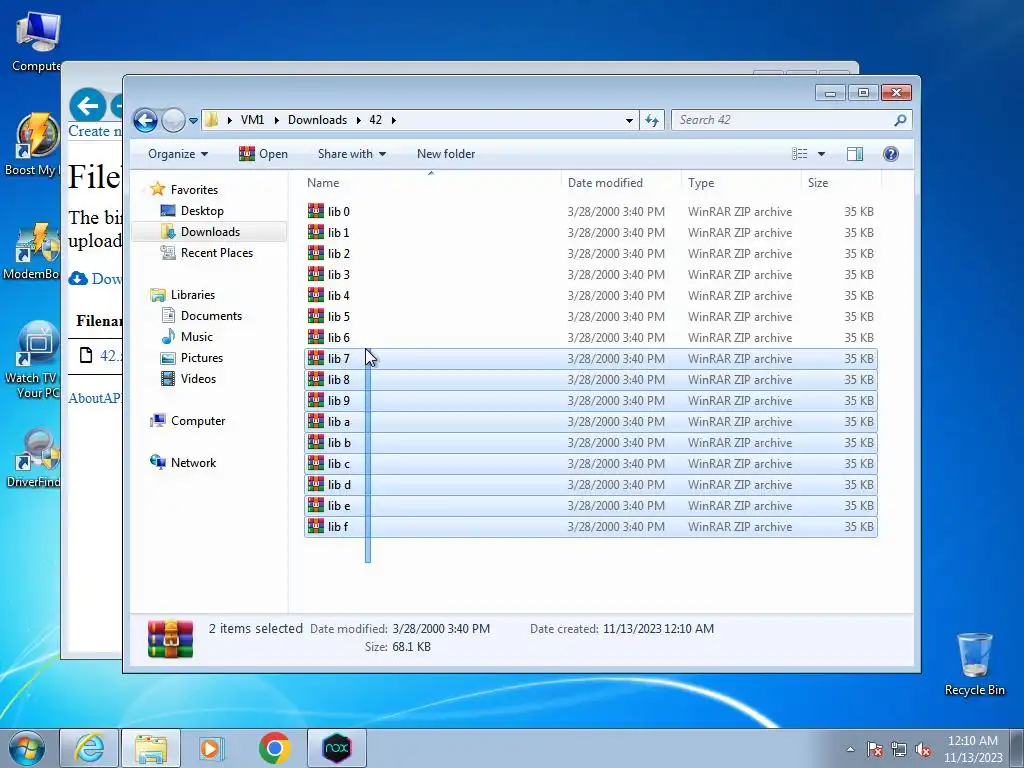Open Nox app from taskbar
The image size is (1024, 768).
(x=337, y=748)
